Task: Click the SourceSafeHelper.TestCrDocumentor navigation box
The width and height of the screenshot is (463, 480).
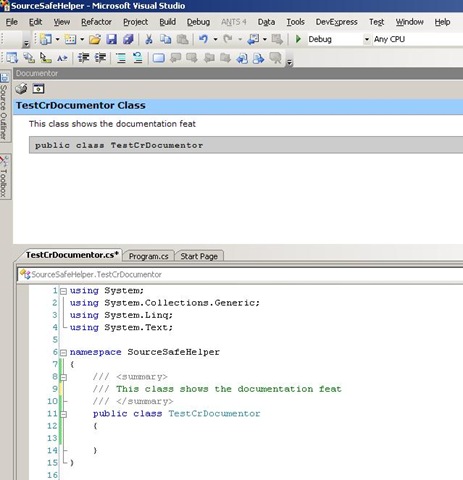Action: pos(240,275)
